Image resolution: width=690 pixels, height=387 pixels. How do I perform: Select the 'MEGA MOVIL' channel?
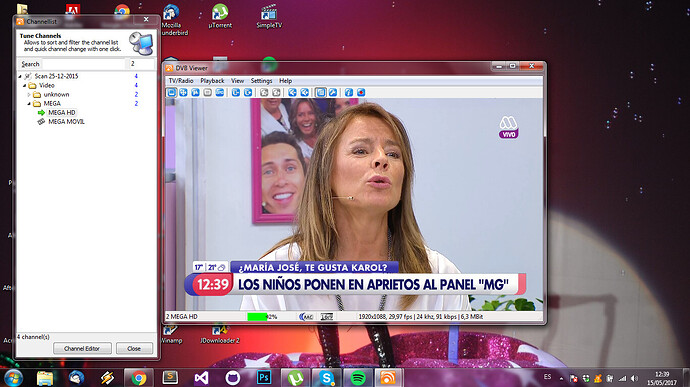tap(66, 122)
